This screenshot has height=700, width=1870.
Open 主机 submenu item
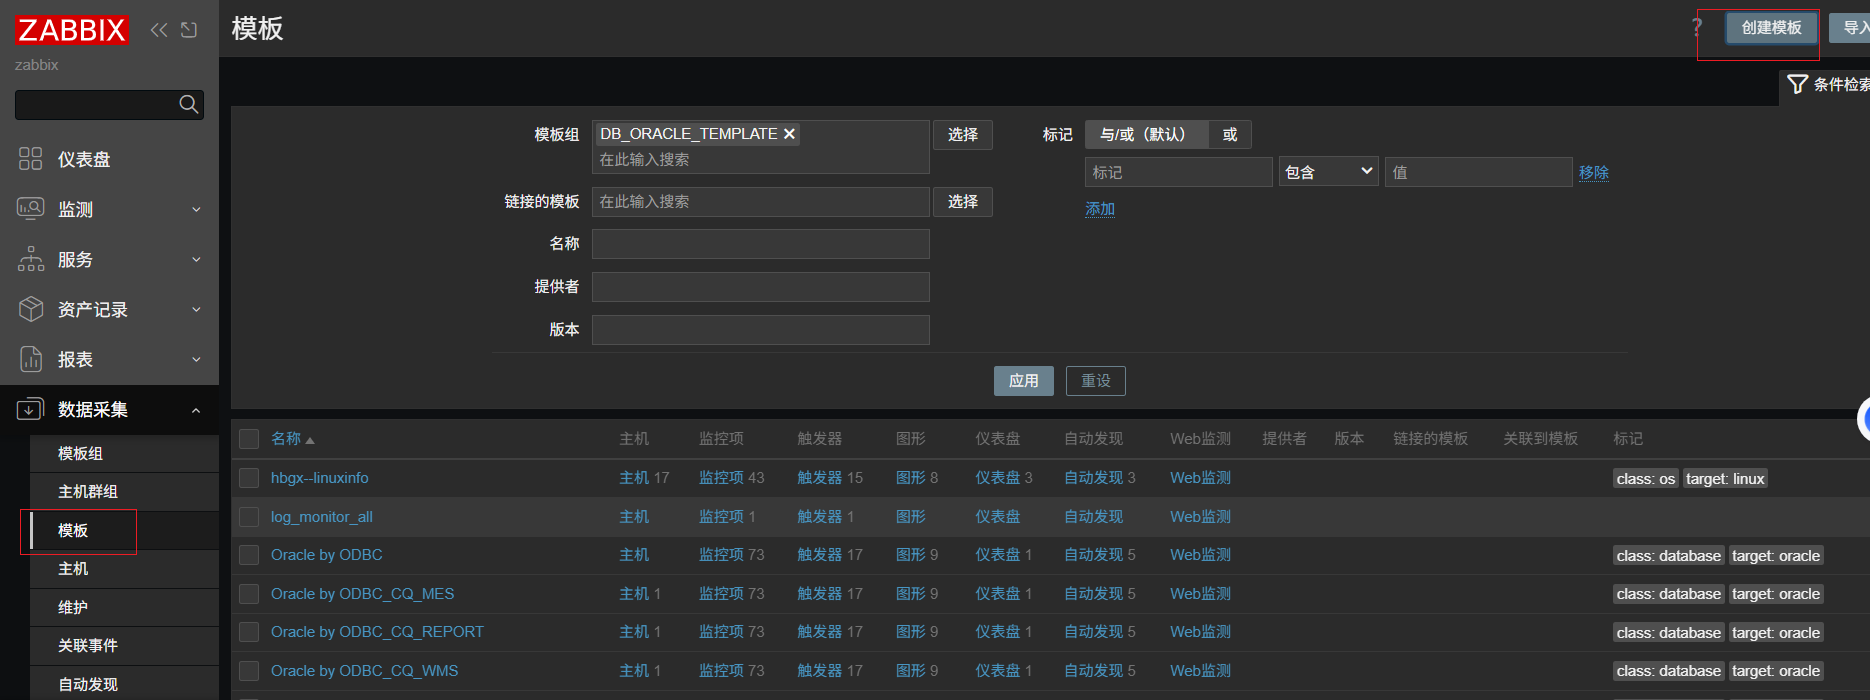click(x=124, y=569)
